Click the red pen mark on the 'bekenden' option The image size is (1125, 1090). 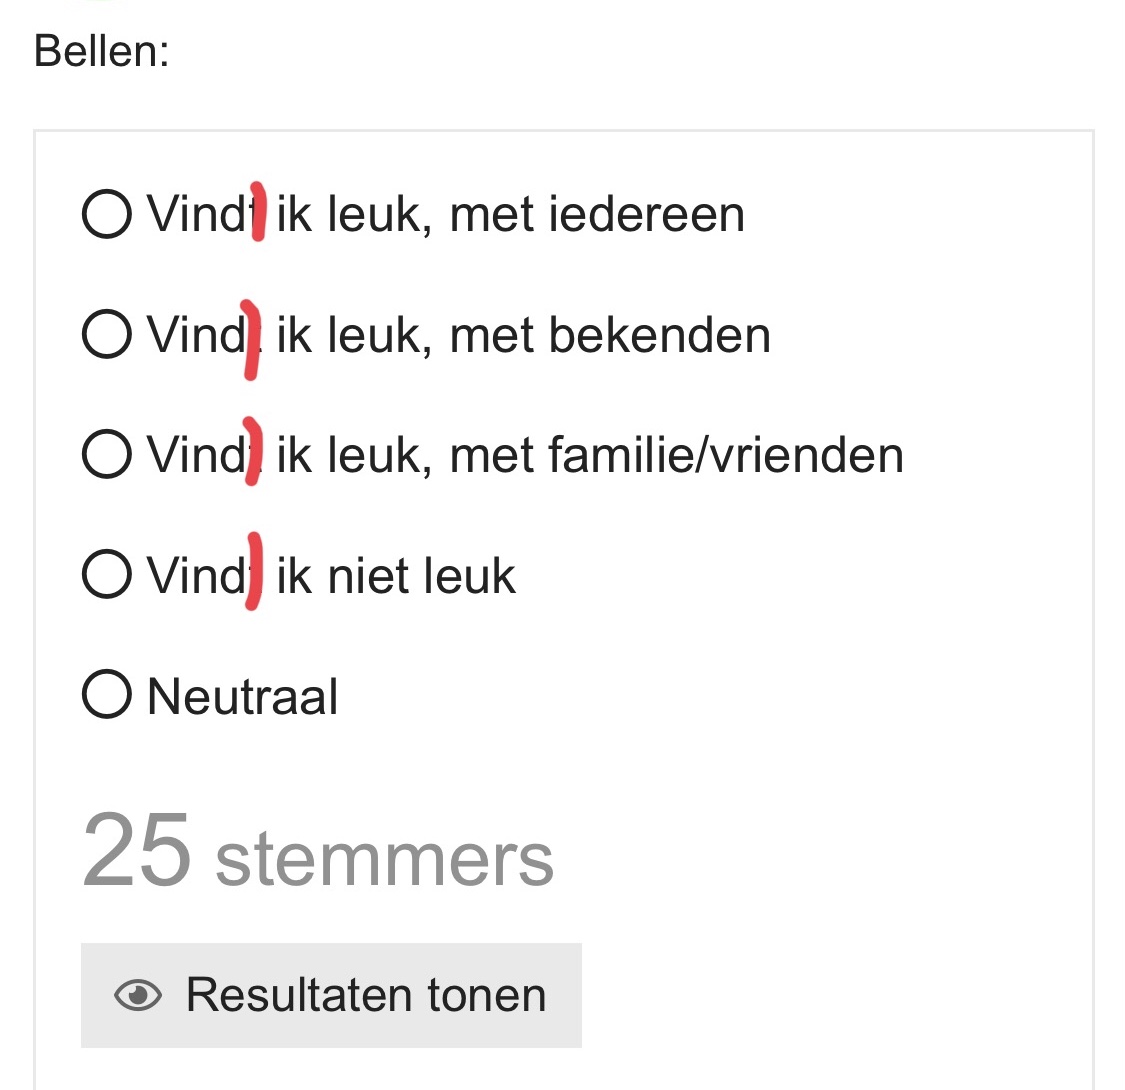point(250,339)
